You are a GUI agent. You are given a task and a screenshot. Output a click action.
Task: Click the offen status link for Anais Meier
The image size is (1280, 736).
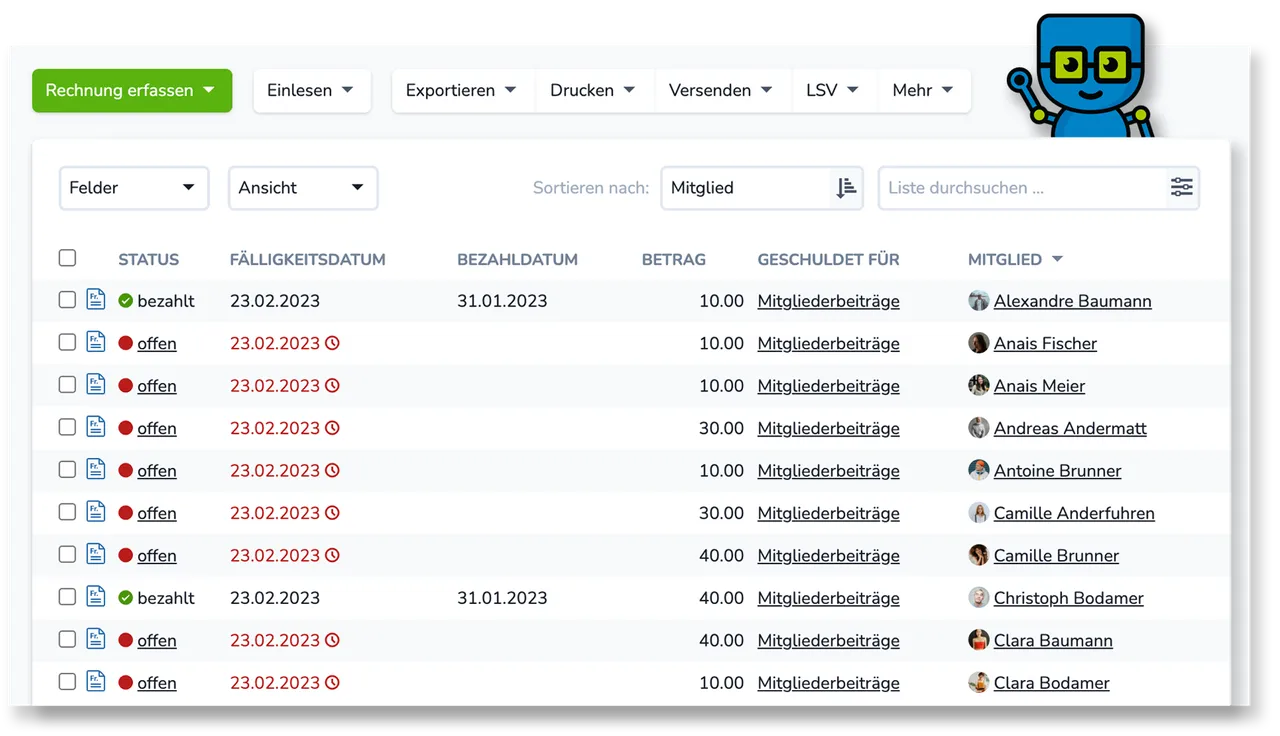157,386
